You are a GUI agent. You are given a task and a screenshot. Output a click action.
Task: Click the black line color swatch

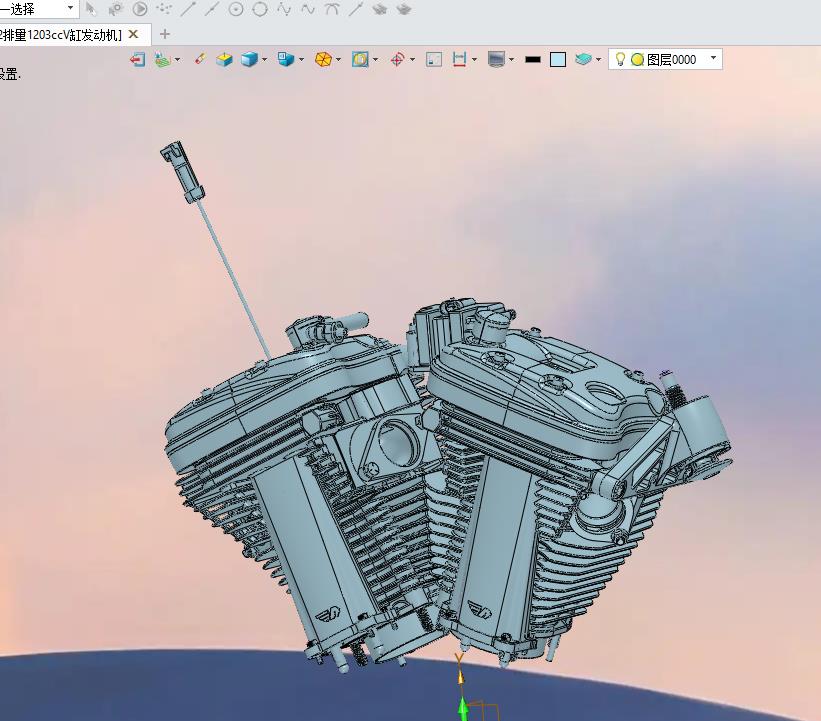pyautogui.click(x=532, y=60)
